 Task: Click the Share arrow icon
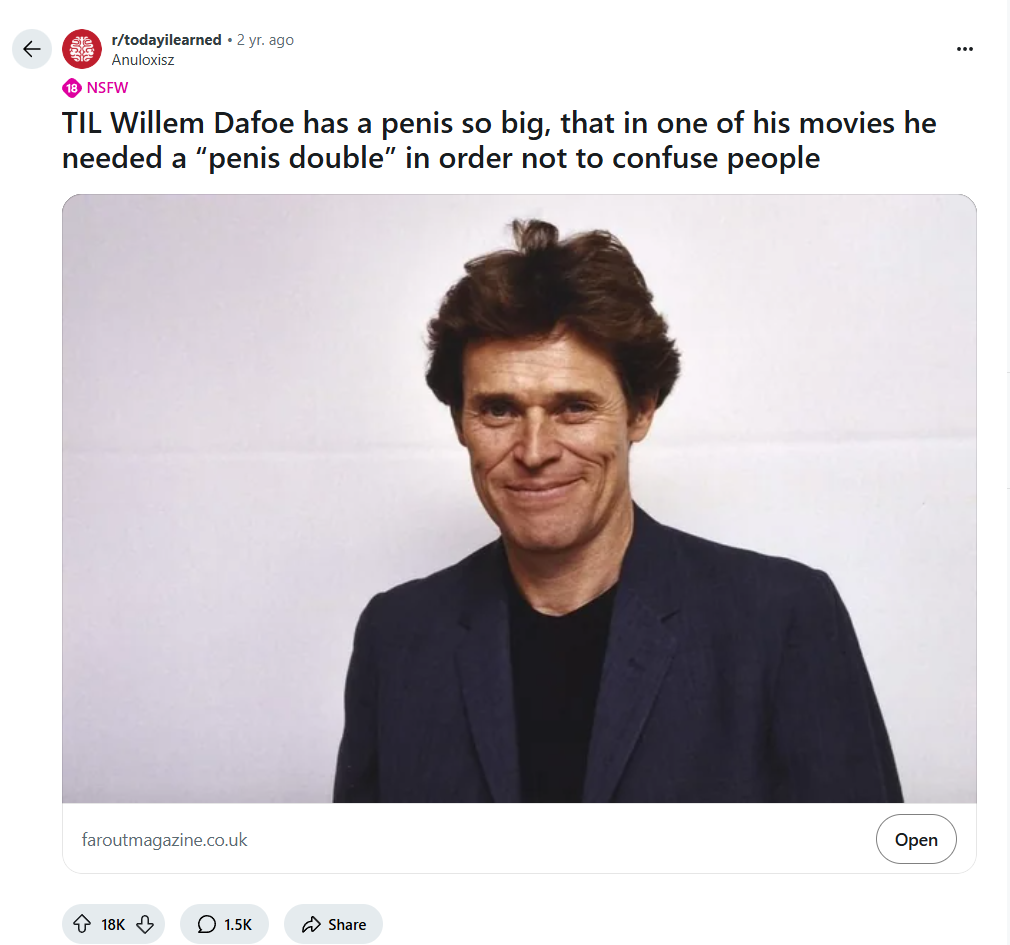point(311,924)
